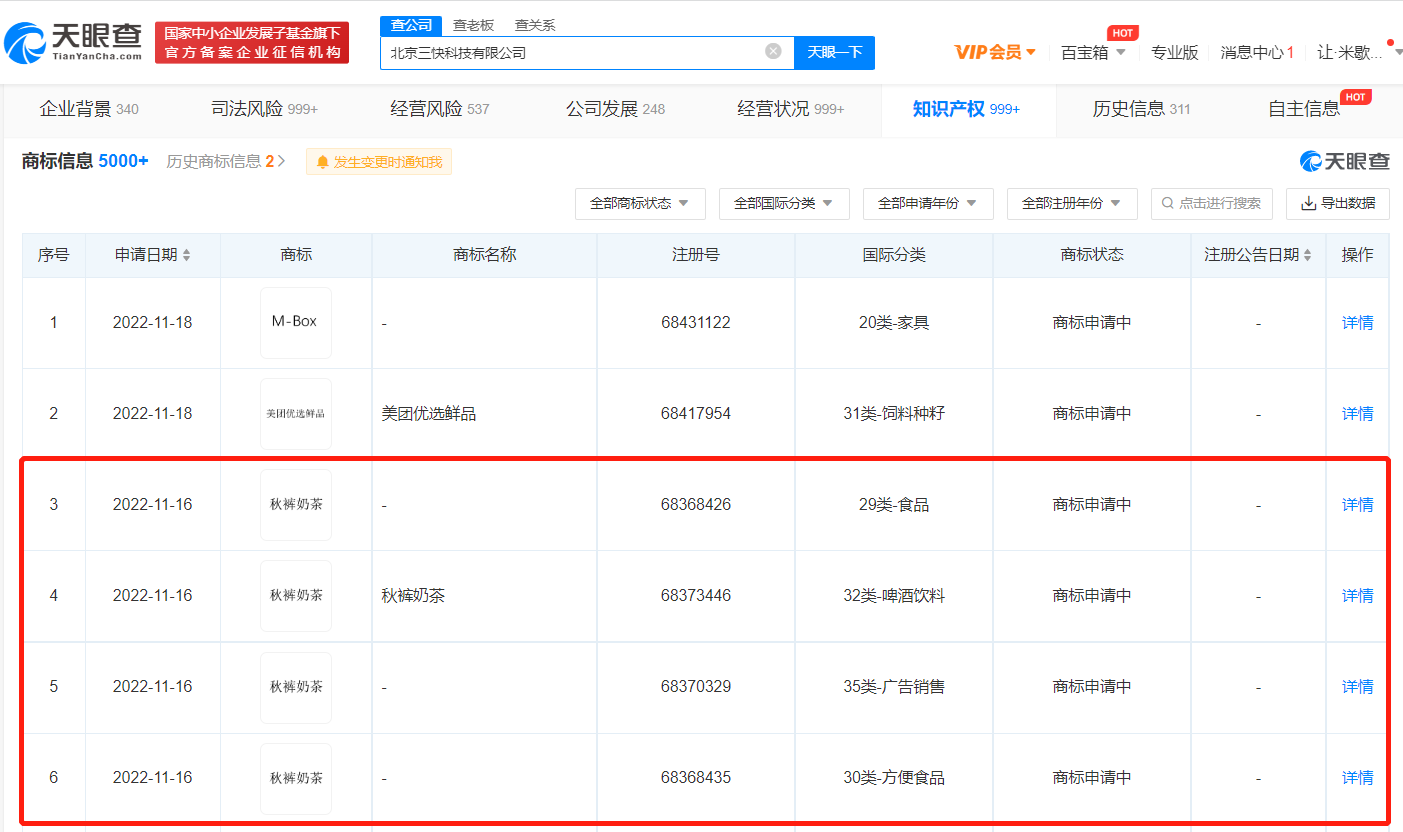Export data using 导出数据 button

[x=1337, y=204]
